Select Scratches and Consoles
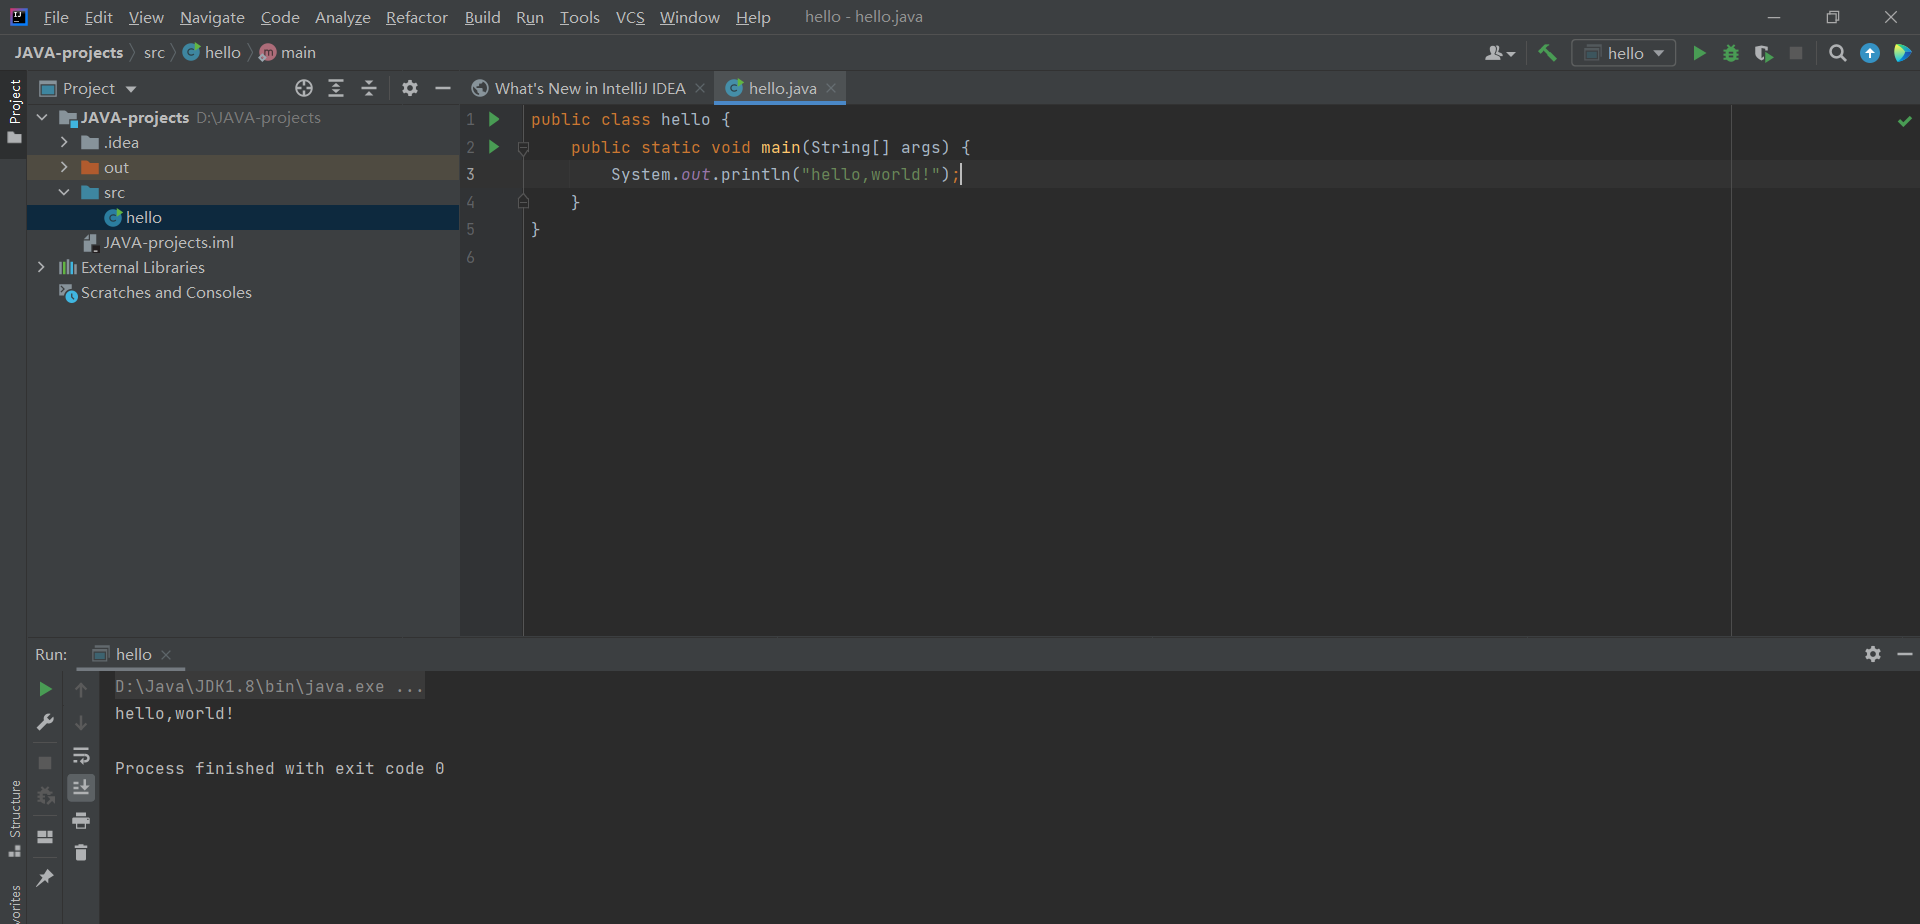 [155, 292]
